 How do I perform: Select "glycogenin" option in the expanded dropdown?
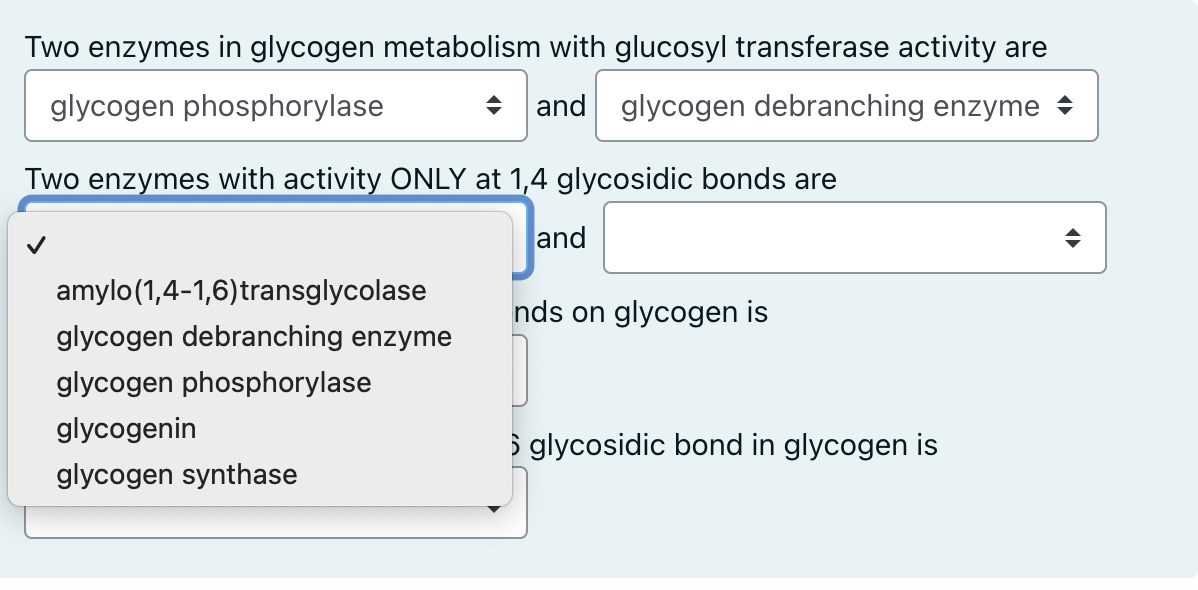[125, 428]
